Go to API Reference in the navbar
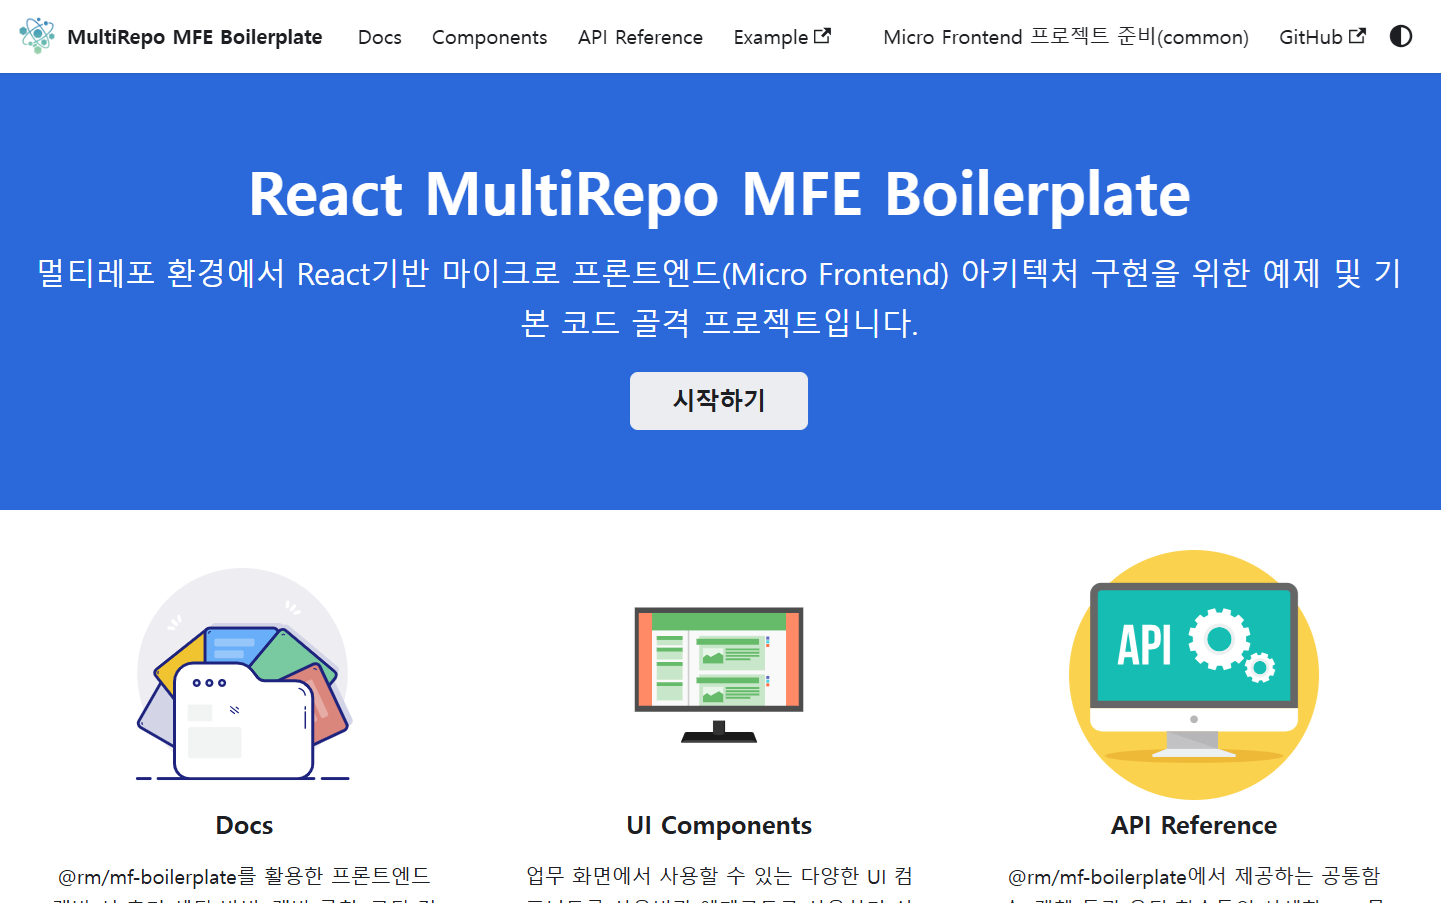Image resolution: width=1441 pixels, height=903 pixels. (x=640, y=37)
